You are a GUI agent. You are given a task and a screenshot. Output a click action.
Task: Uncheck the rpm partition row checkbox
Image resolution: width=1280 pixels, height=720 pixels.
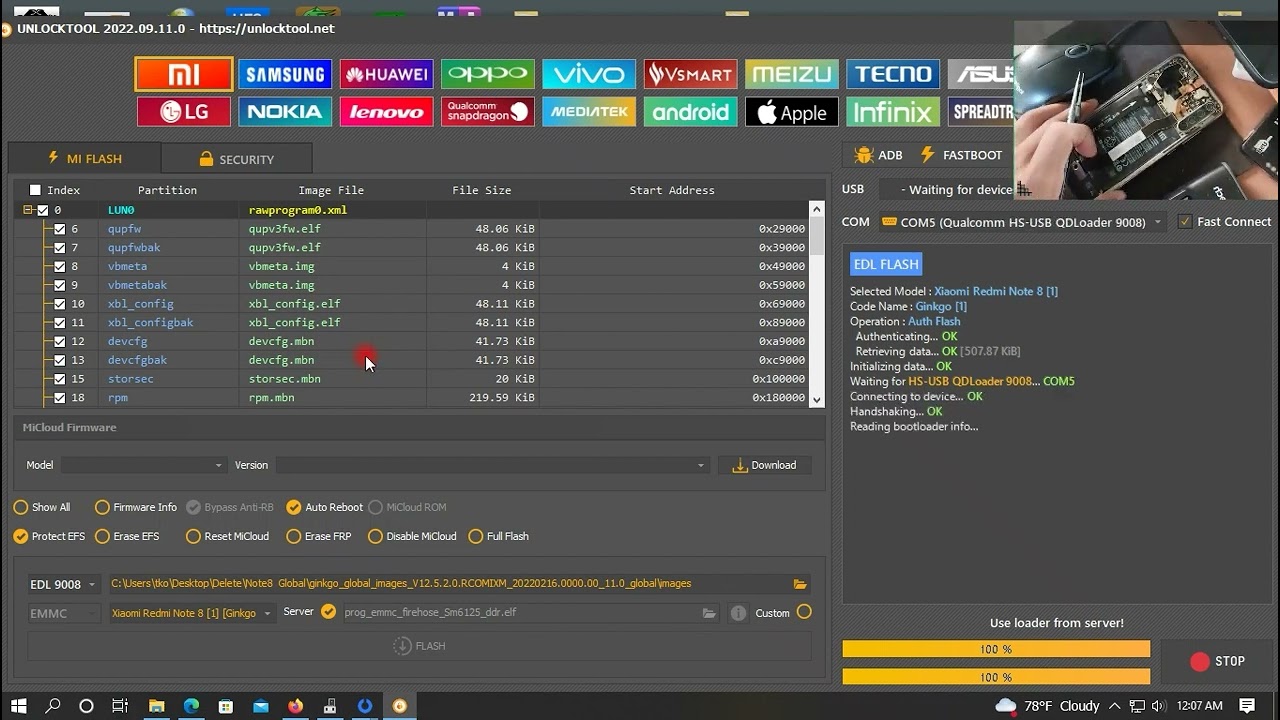(60, 398)
